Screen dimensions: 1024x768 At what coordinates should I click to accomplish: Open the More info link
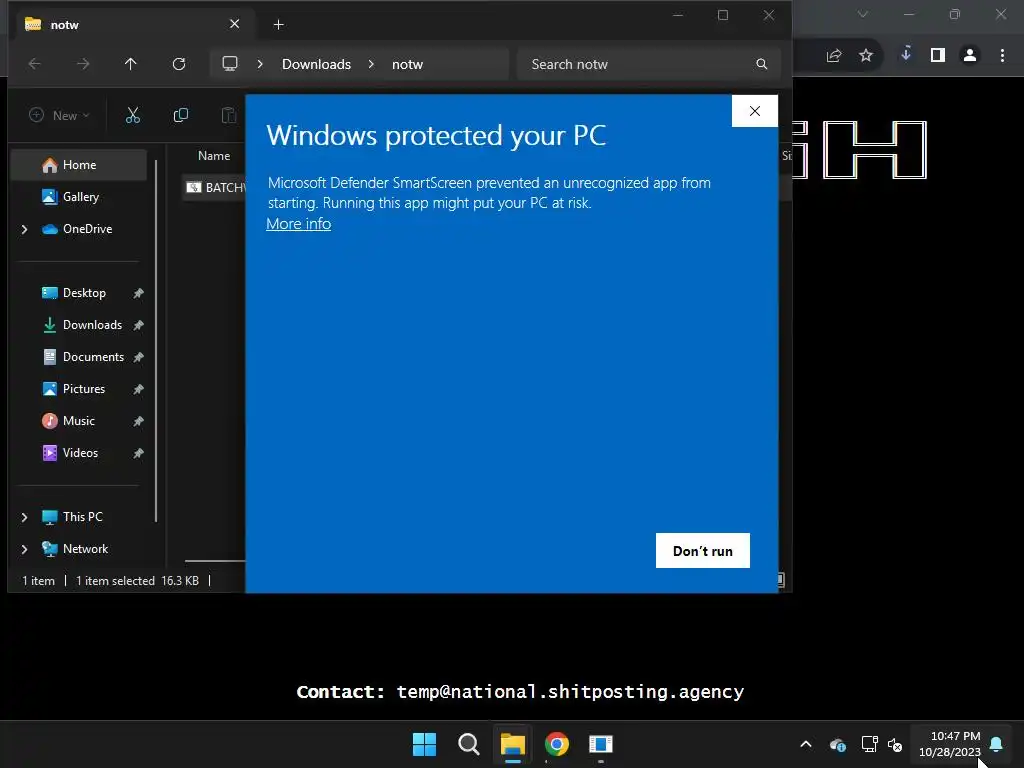[x=298, y=224]
